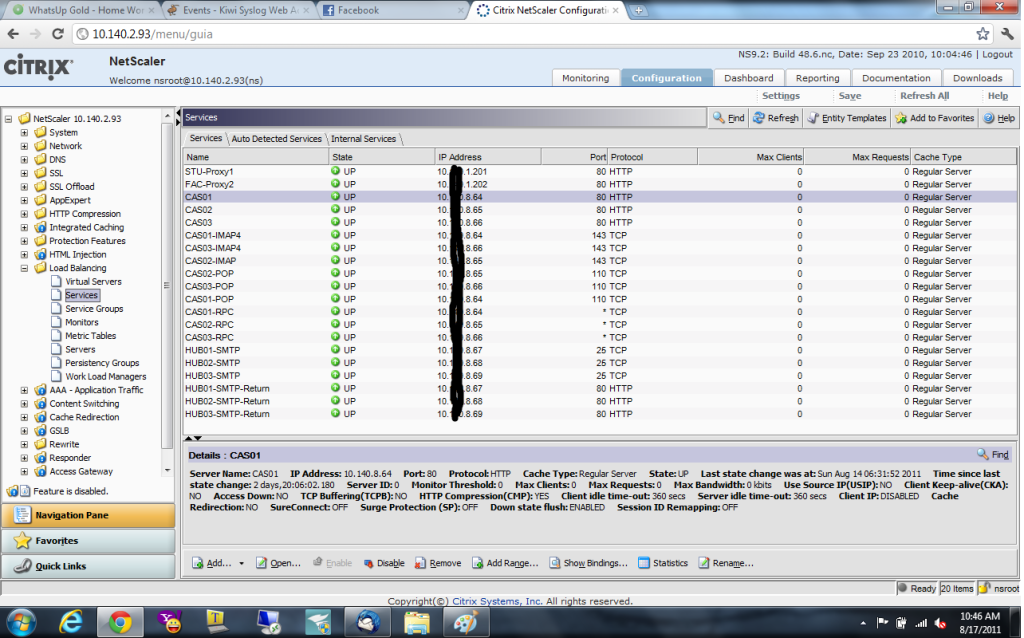
Task: Click Find icon in Details panel
Action: [x=983, y=454]
